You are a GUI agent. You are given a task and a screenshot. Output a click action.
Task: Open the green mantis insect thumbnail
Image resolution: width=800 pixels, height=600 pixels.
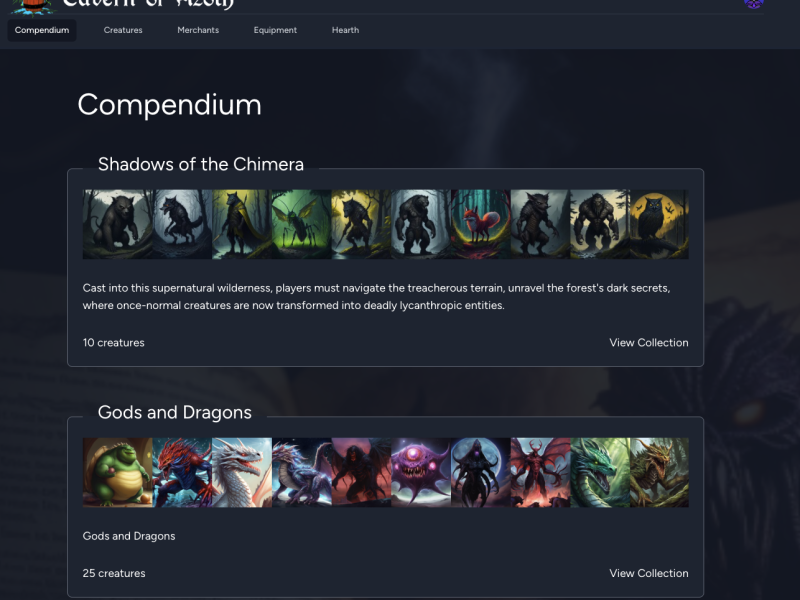coord(302,224)
